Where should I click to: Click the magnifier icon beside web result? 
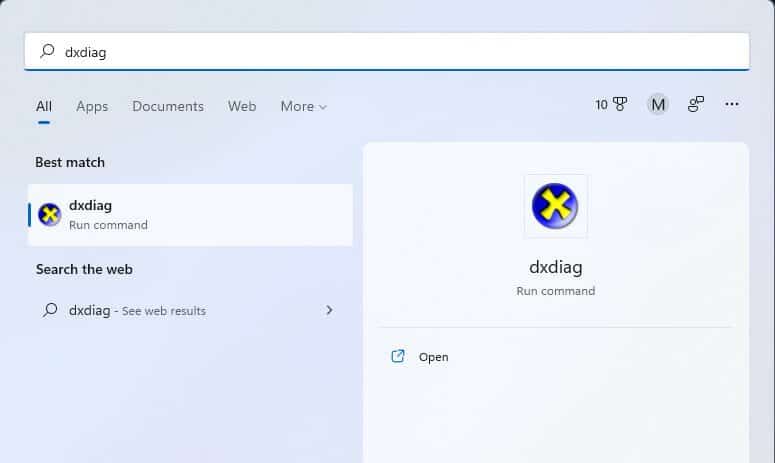[x=50, y=310]
